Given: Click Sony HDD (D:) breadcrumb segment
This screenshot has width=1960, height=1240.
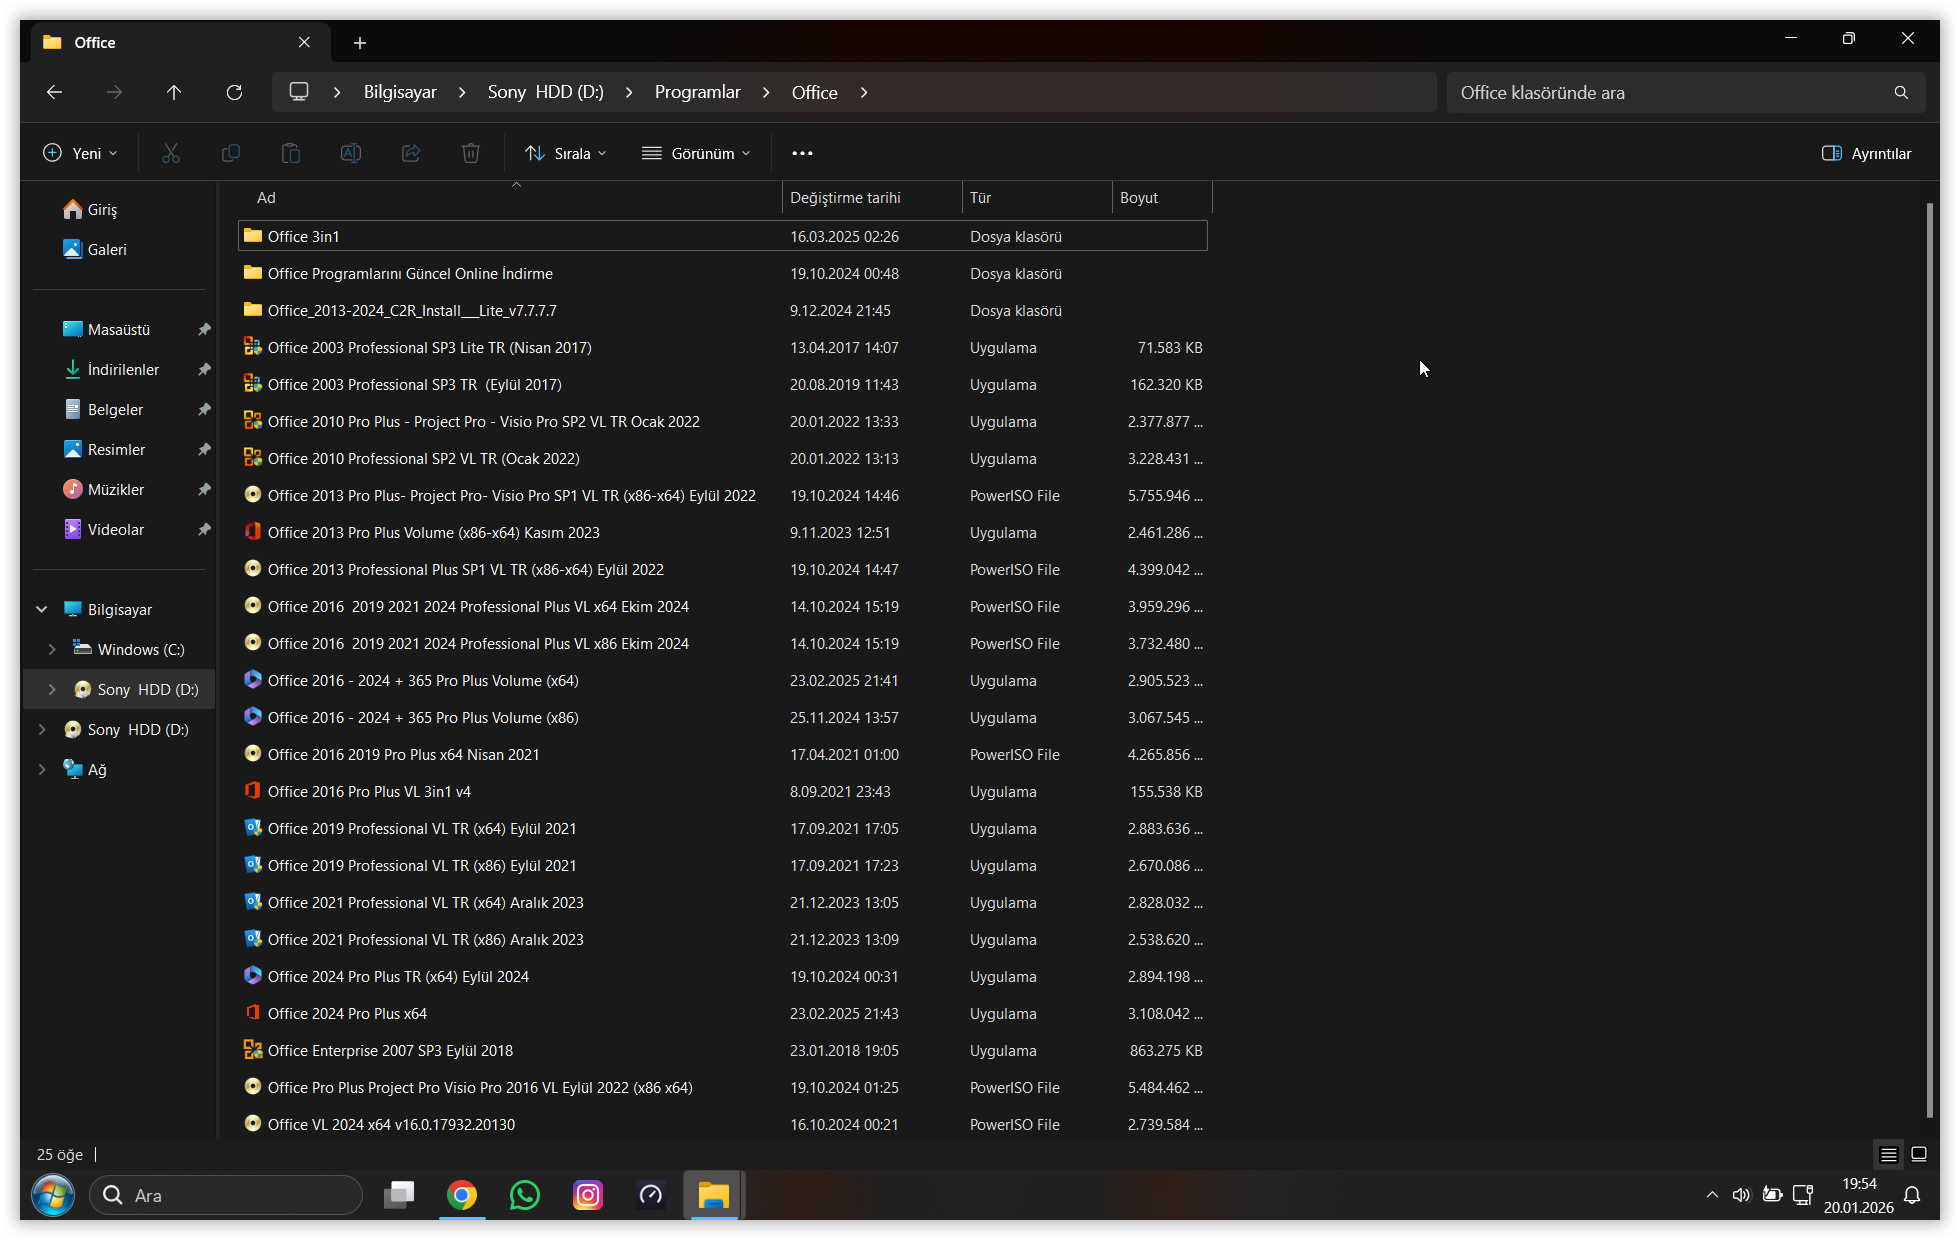Looking at the screenshot, I should [546, 92].
